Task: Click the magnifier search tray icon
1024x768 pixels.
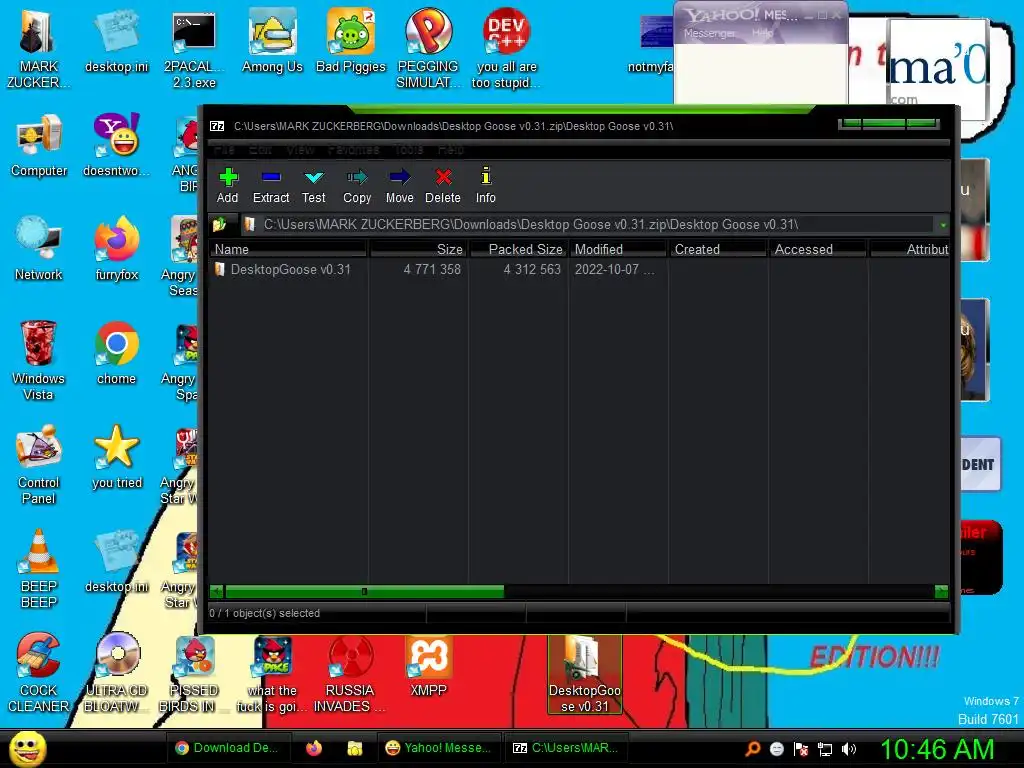Action: 753,748
